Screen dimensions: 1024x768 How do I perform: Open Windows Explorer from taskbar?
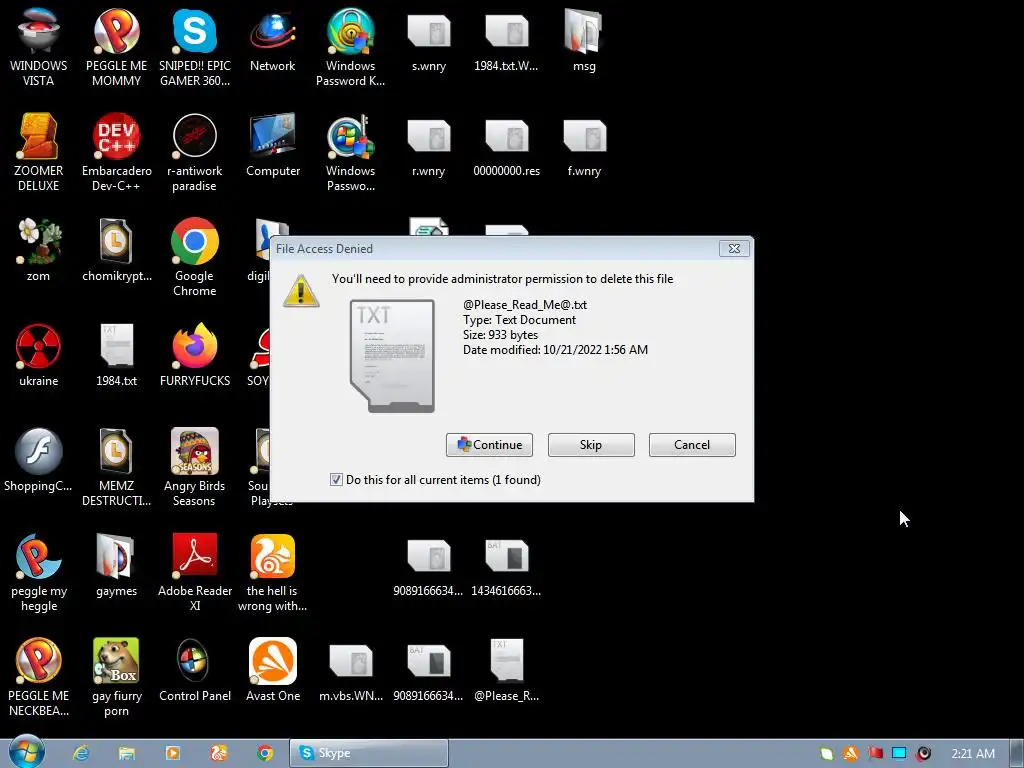(127, 754)
